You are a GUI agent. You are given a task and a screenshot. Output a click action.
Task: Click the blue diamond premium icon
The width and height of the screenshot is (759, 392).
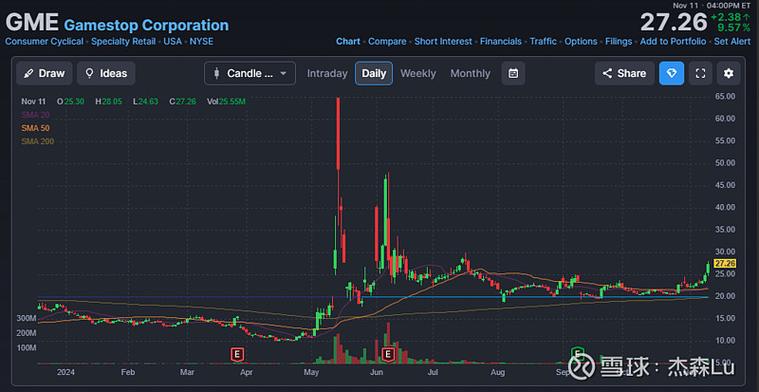(x=671, y=74)
